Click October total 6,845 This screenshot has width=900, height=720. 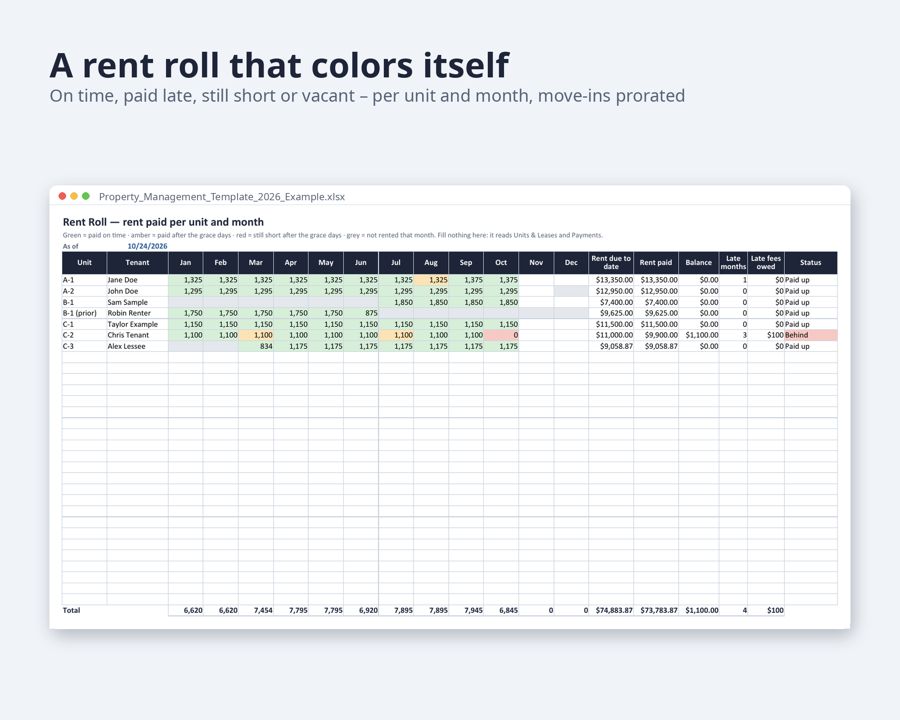501,610
